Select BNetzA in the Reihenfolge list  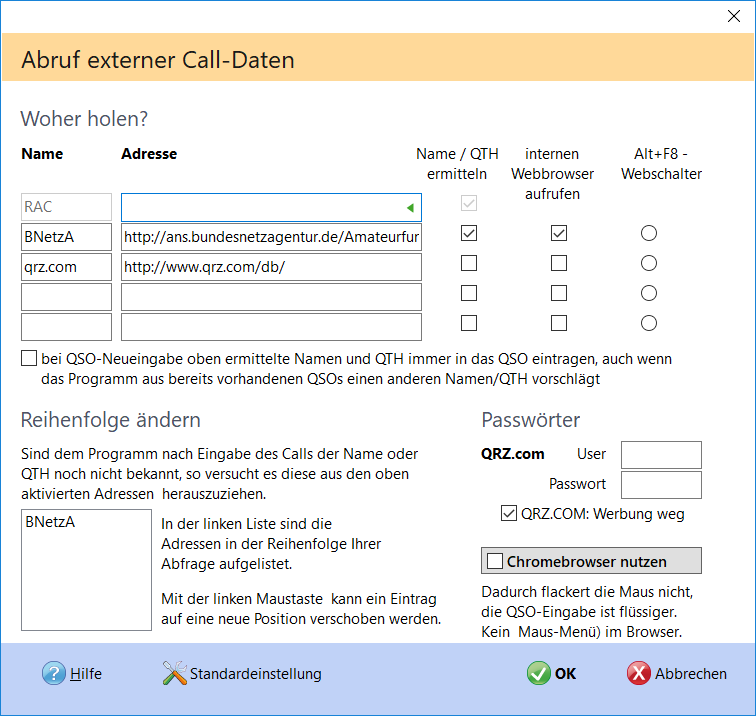50,522
